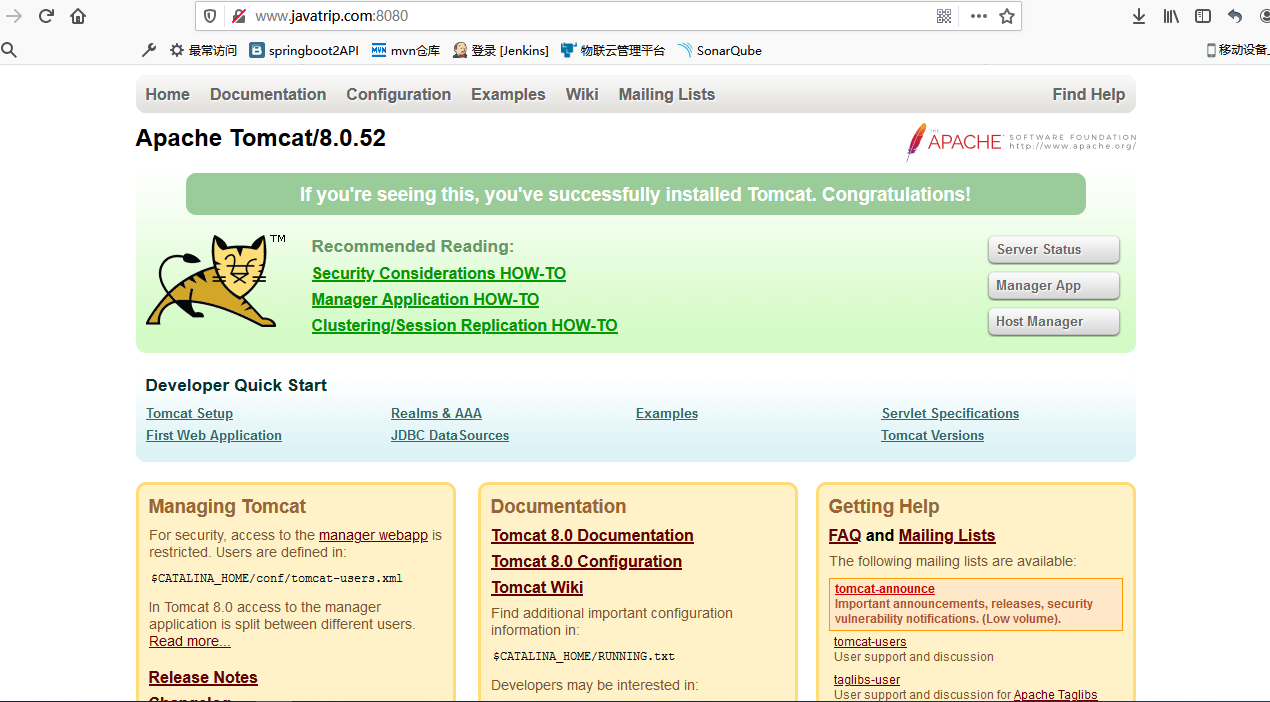
Task: Bookmark this page with star icon
Action: point(1007,16)
